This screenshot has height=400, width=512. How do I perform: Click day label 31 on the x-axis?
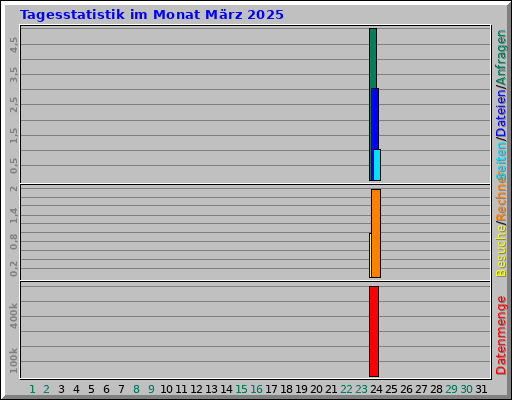point(481,389)
